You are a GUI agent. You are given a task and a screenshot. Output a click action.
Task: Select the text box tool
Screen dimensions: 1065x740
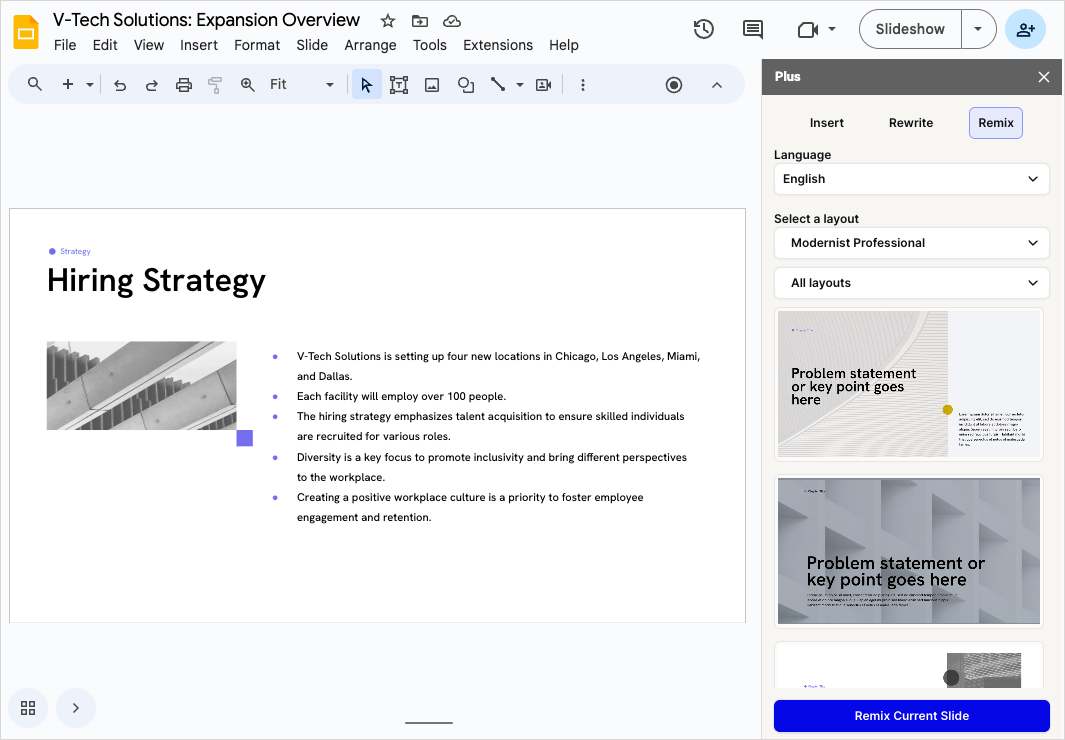tap(399, 85)
